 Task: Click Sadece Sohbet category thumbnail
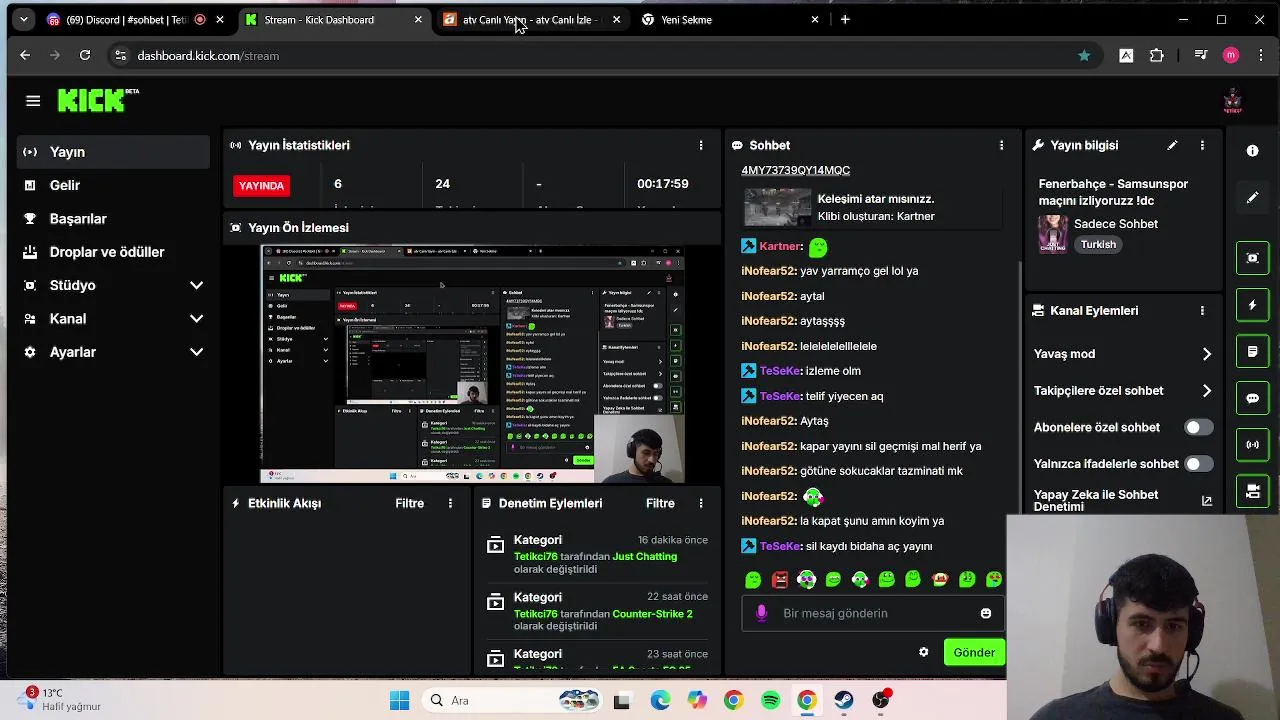(x=1052, y=234)
